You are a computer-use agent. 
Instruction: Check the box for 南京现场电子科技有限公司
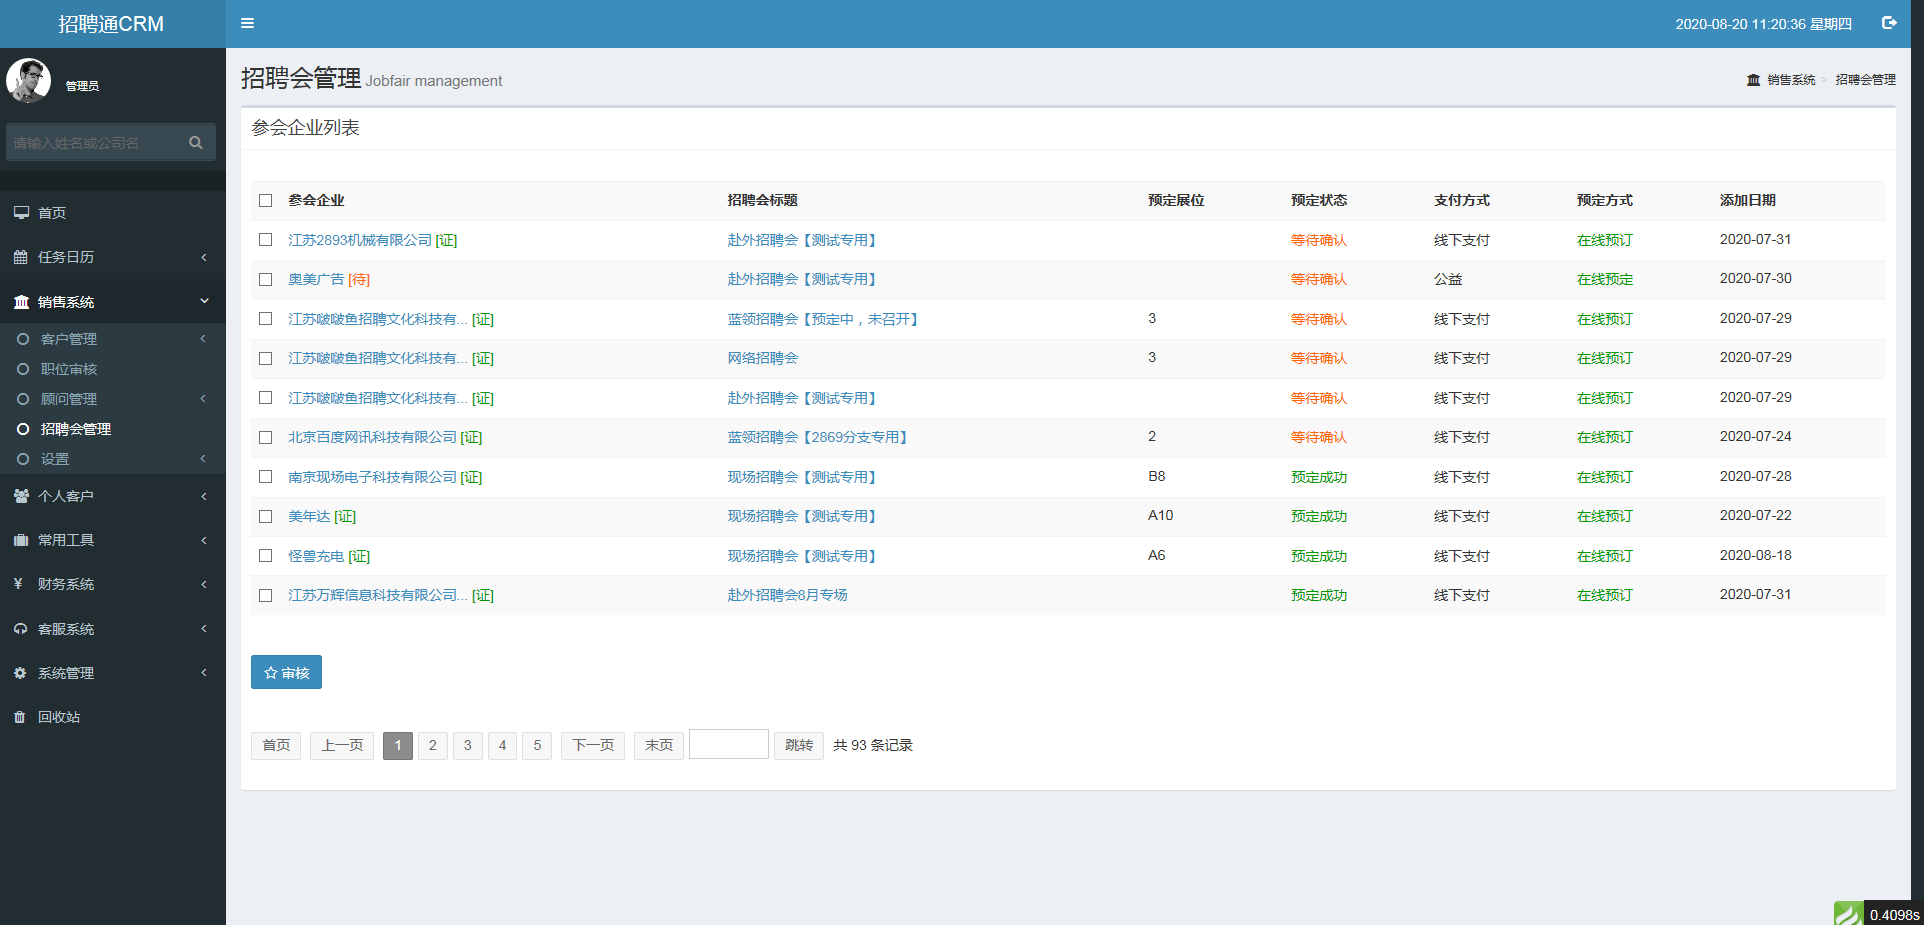[266, 477]
